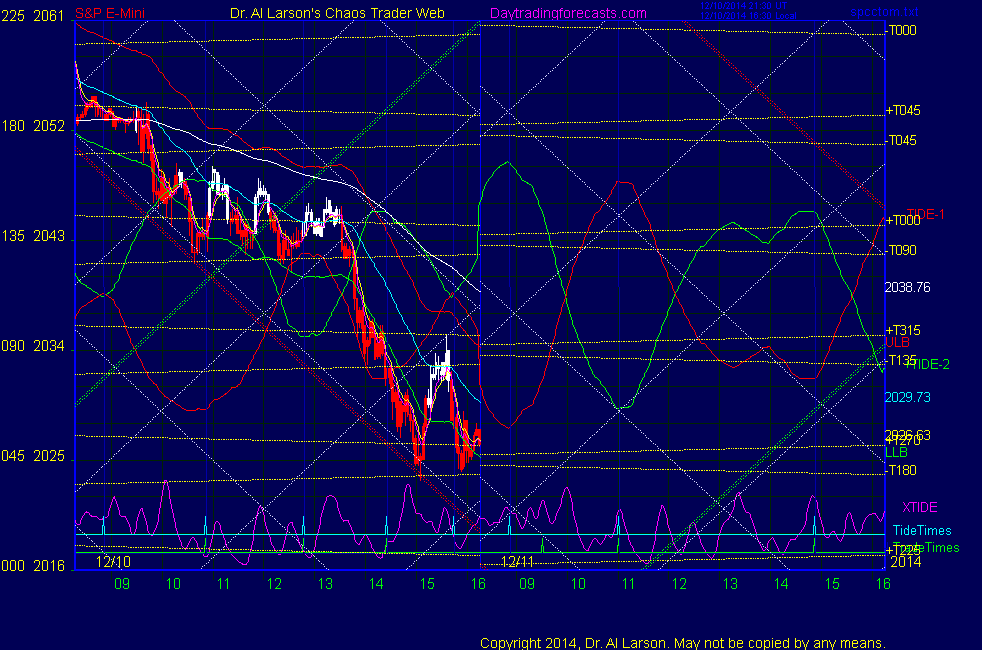Click the Dr. Al Larson's Chaos Trader Web title
The width and height of the screenshot is (982, 650).
coord(331,13)
